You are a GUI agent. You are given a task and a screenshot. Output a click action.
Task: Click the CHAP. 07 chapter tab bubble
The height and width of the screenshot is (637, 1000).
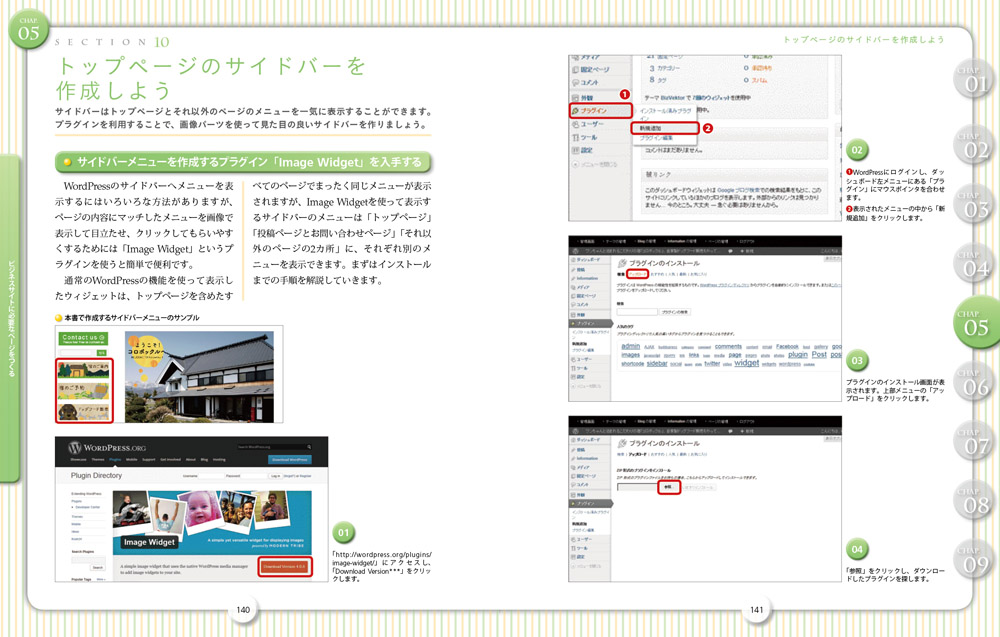976,442
